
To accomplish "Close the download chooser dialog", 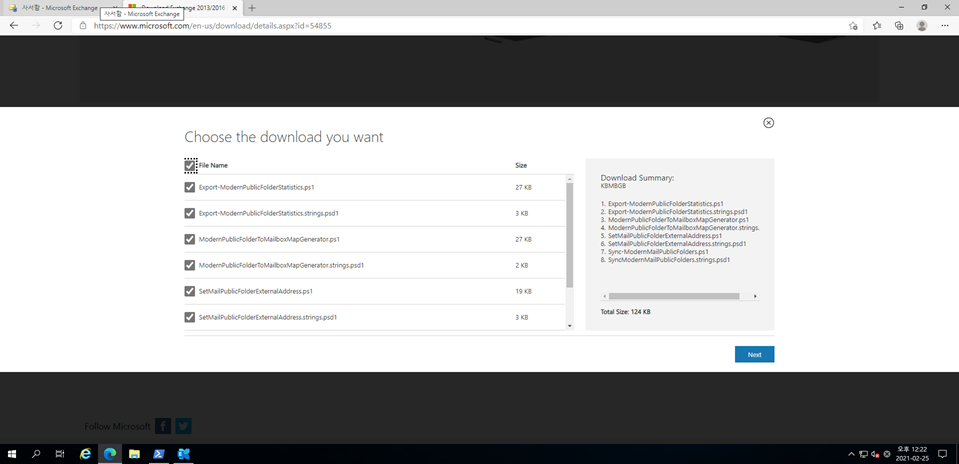I will (x=769, y=123).
